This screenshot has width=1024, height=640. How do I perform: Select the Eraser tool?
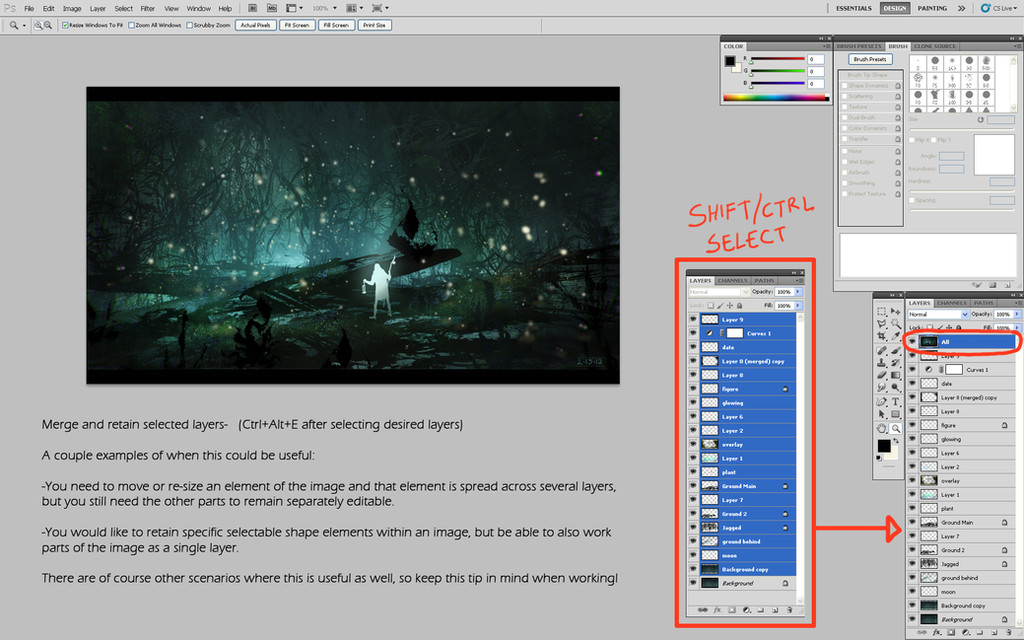tap(882, 375)
